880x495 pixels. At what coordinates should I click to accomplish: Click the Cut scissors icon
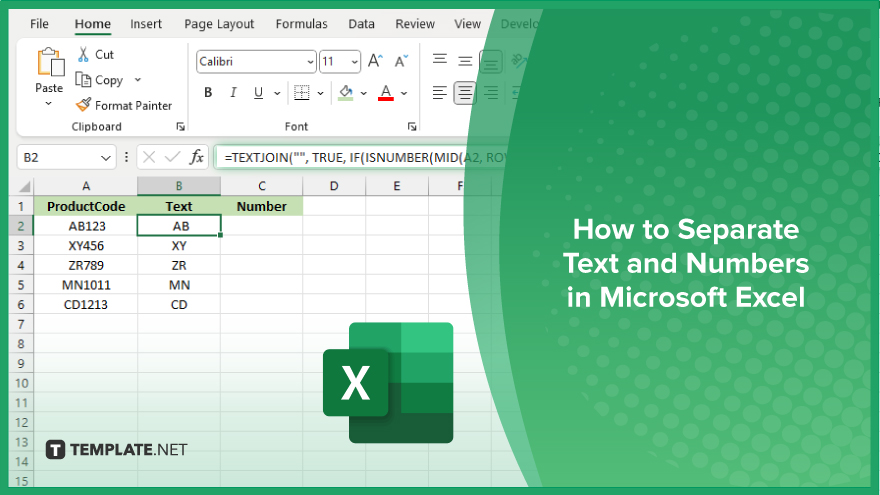[83, 54]
